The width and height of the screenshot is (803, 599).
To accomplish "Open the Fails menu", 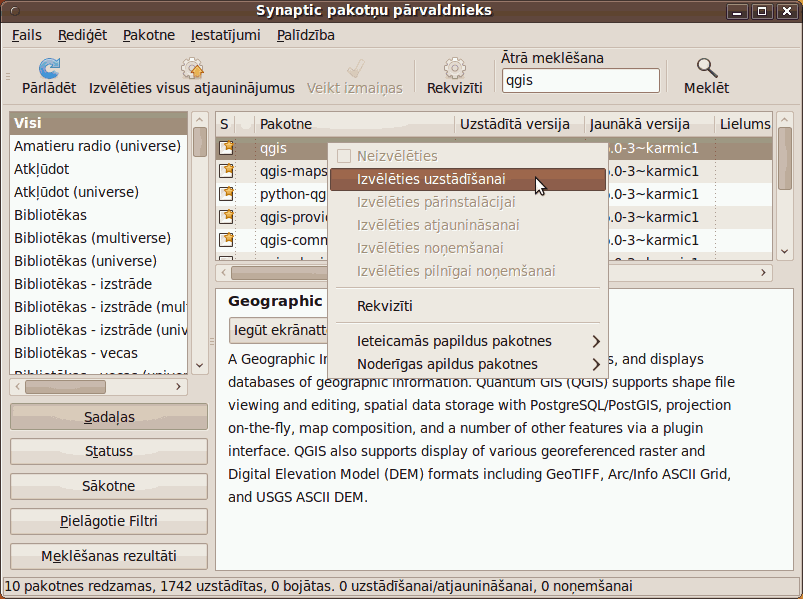I will point(27,35).
